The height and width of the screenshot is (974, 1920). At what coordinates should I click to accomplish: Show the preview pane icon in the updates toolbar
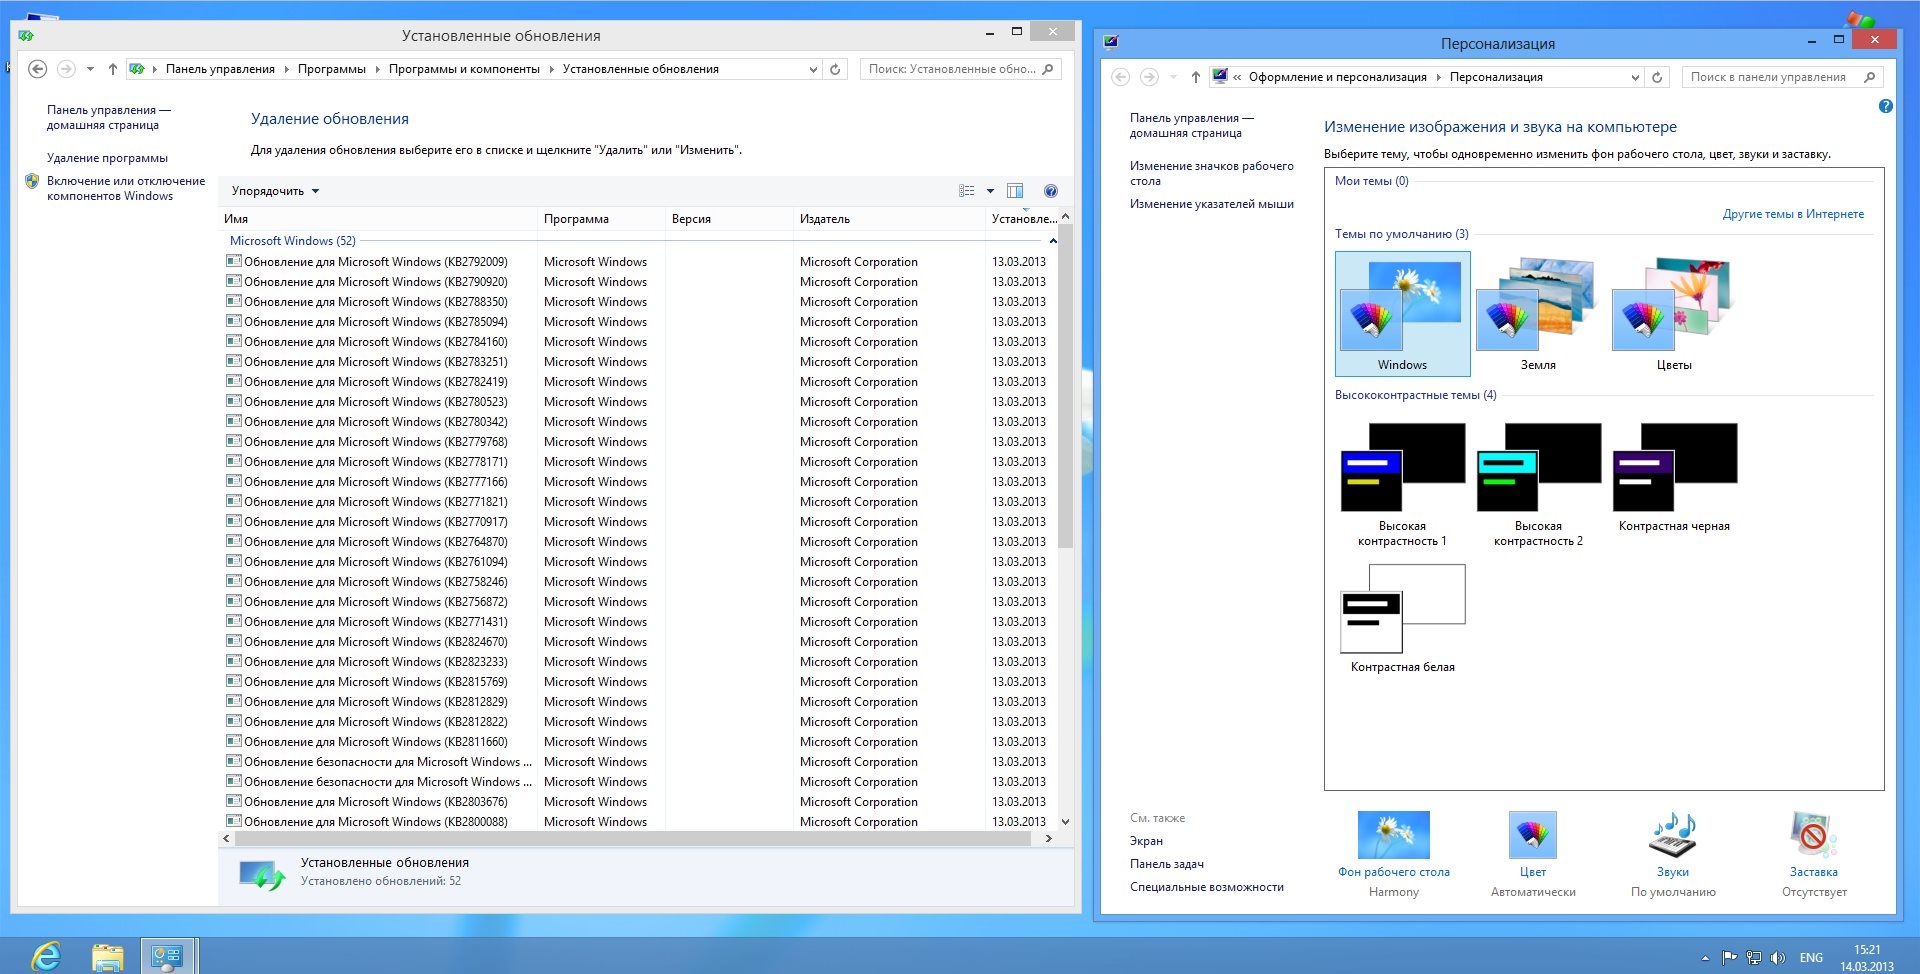pos(1015,191)
